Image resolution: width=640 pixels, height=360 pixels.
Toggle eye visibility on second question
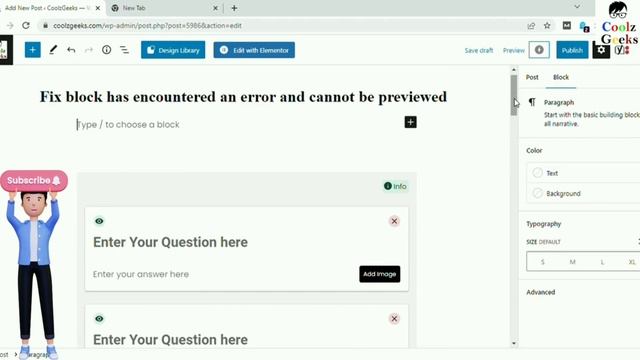99,318
